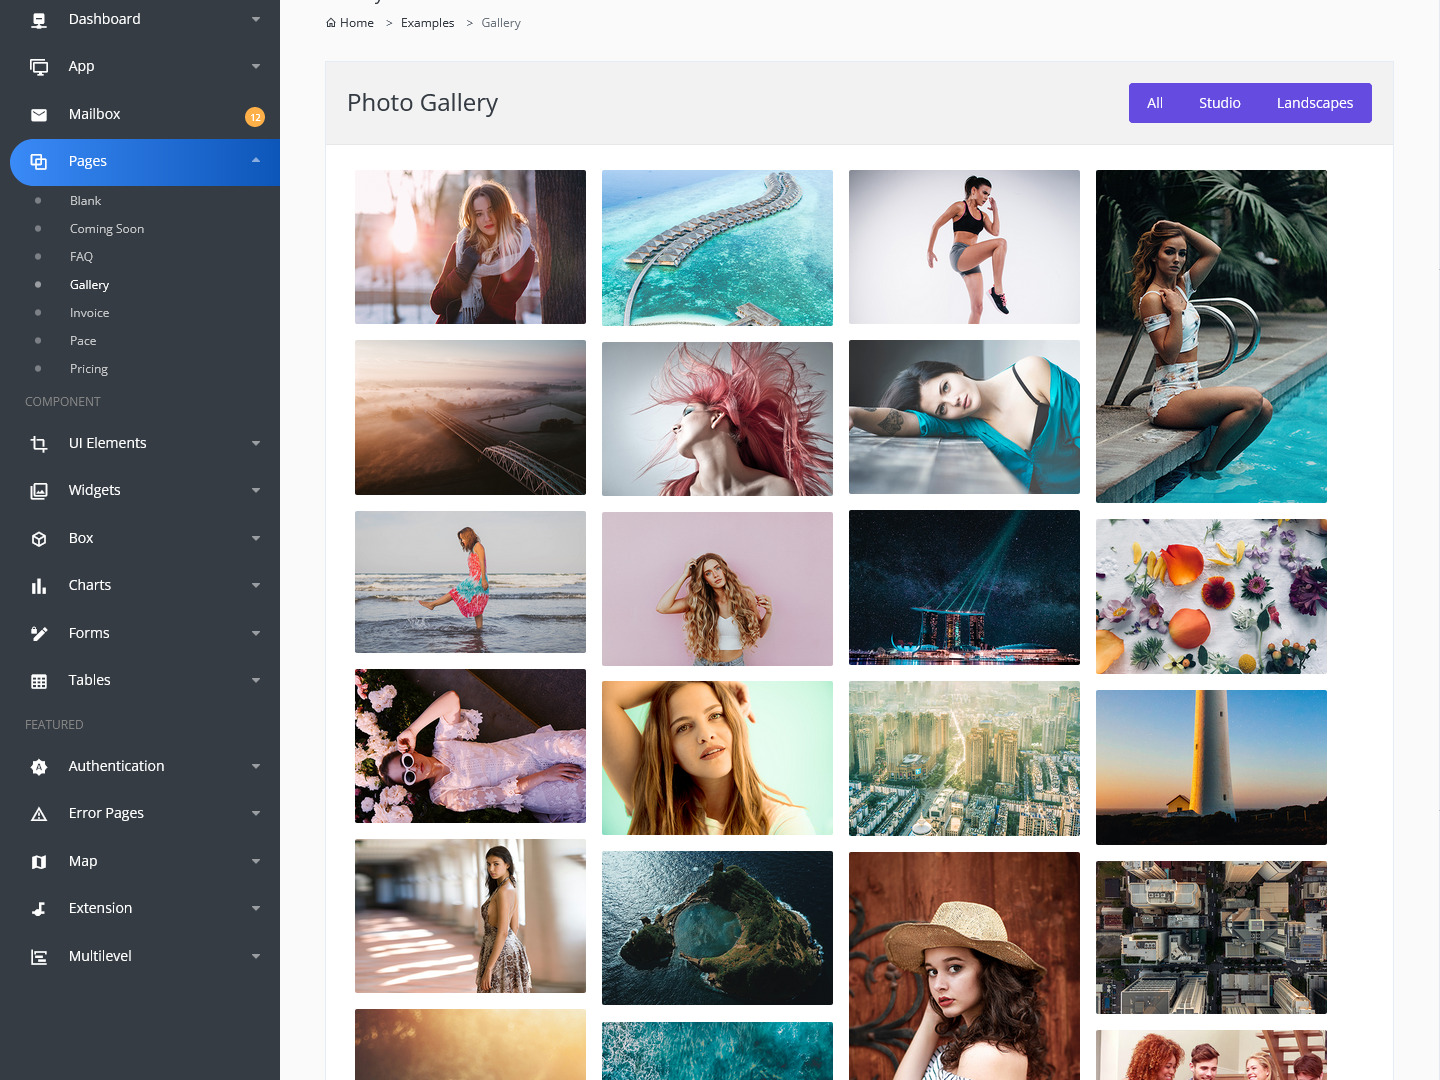Expand the Multilevel menu arrow
Viewport: 1440px width, 1080px height.
click(256, 956)
